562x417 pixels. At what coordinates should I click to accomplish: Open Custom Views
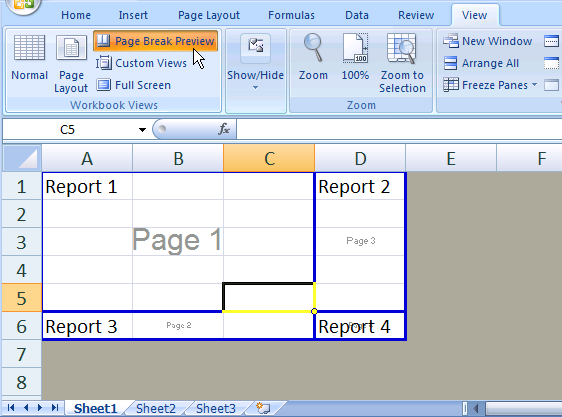pyautogui.click(x=141, y=63)
